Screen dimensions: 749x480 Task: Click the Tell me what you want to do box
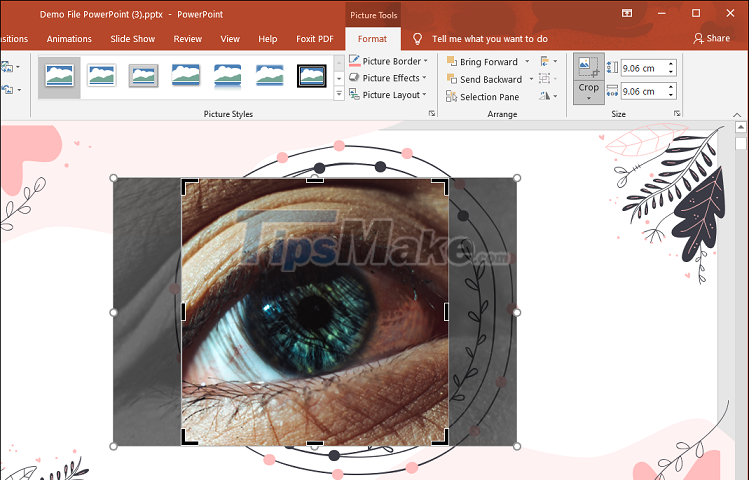point(490,39)
